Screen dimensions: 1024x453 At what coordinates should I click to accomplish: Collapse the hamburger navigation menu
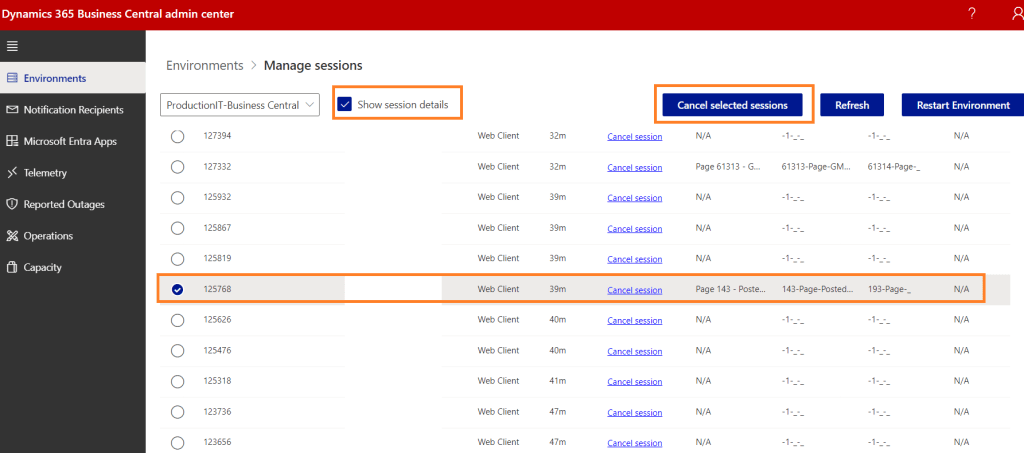(x=13, y=47)
